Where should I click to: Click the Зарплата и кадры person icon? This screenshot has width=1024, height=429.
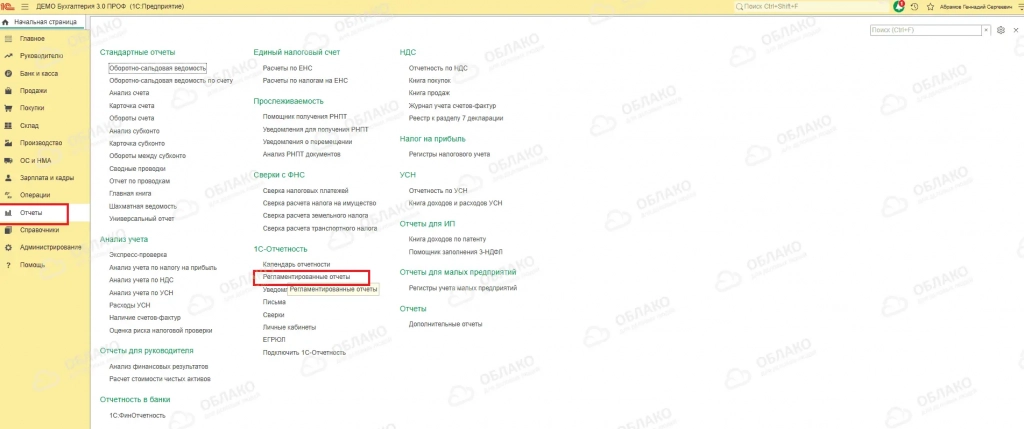pyautogui.click(x=8, y=178)
